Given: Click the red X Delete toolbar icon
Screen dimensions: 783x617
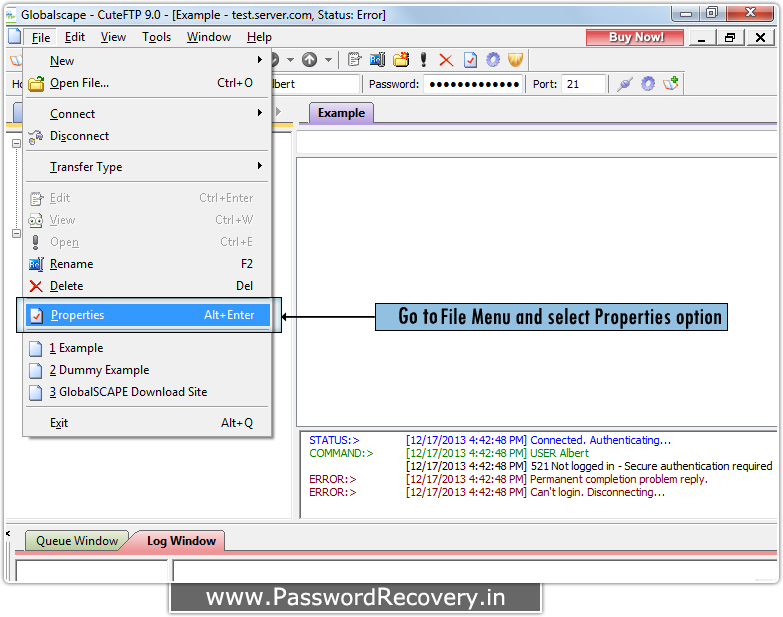Looking at the screenshot, I should coord(446,60).
